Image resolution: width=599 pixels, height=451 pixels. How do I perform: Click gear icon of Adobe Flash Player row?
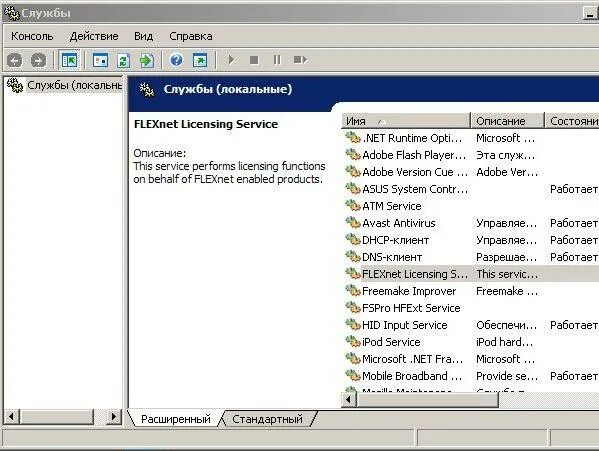353,155
